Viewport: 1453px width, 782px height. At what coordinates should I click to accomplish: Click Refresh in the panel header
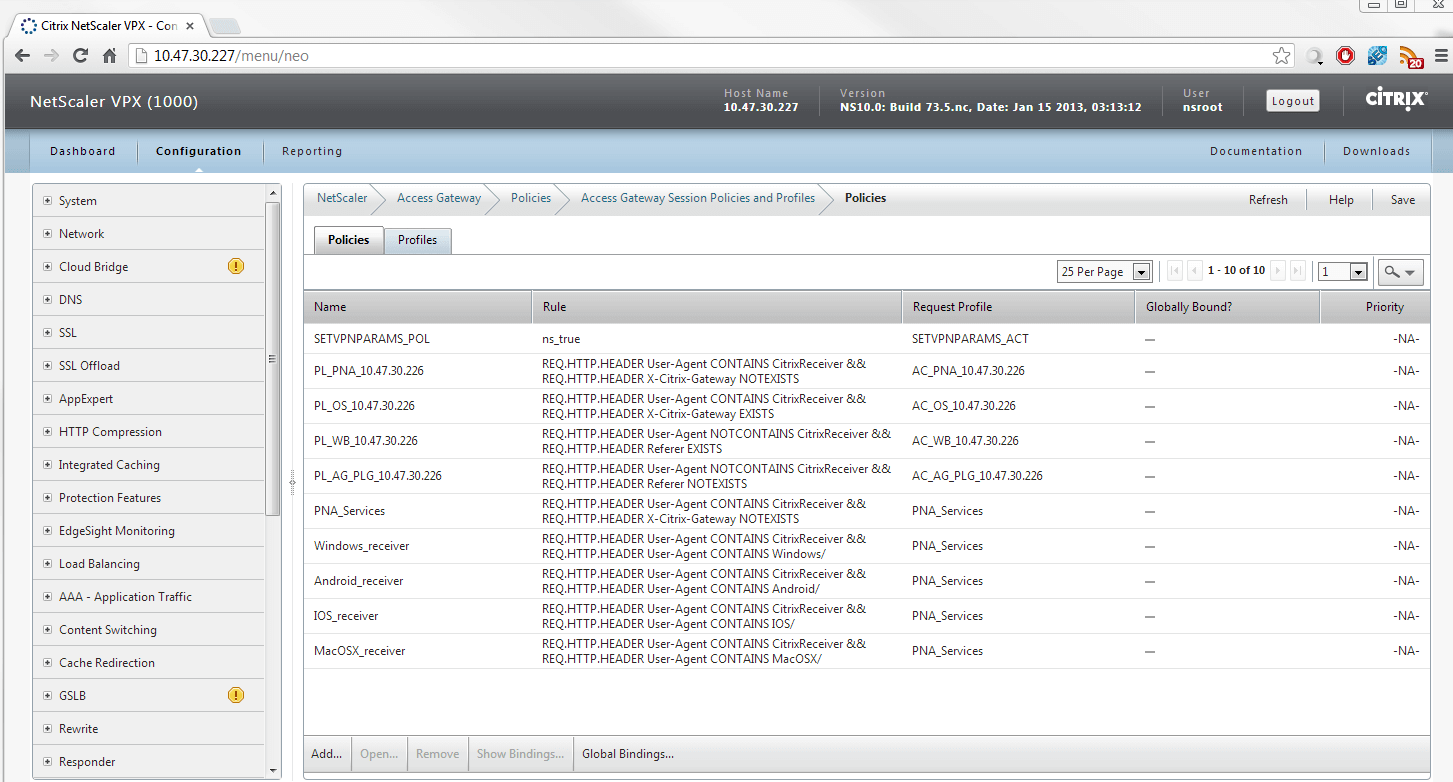tap(1268, 200)
